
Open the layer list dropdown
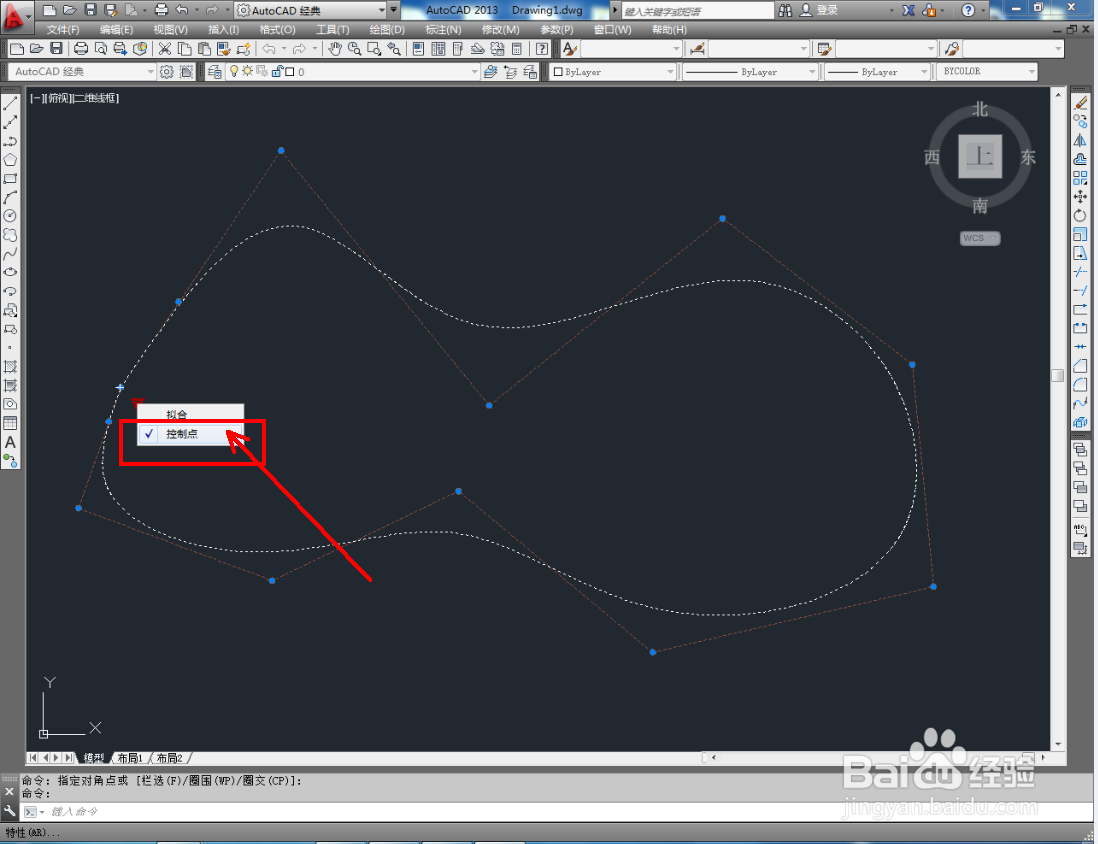[474, 72]
